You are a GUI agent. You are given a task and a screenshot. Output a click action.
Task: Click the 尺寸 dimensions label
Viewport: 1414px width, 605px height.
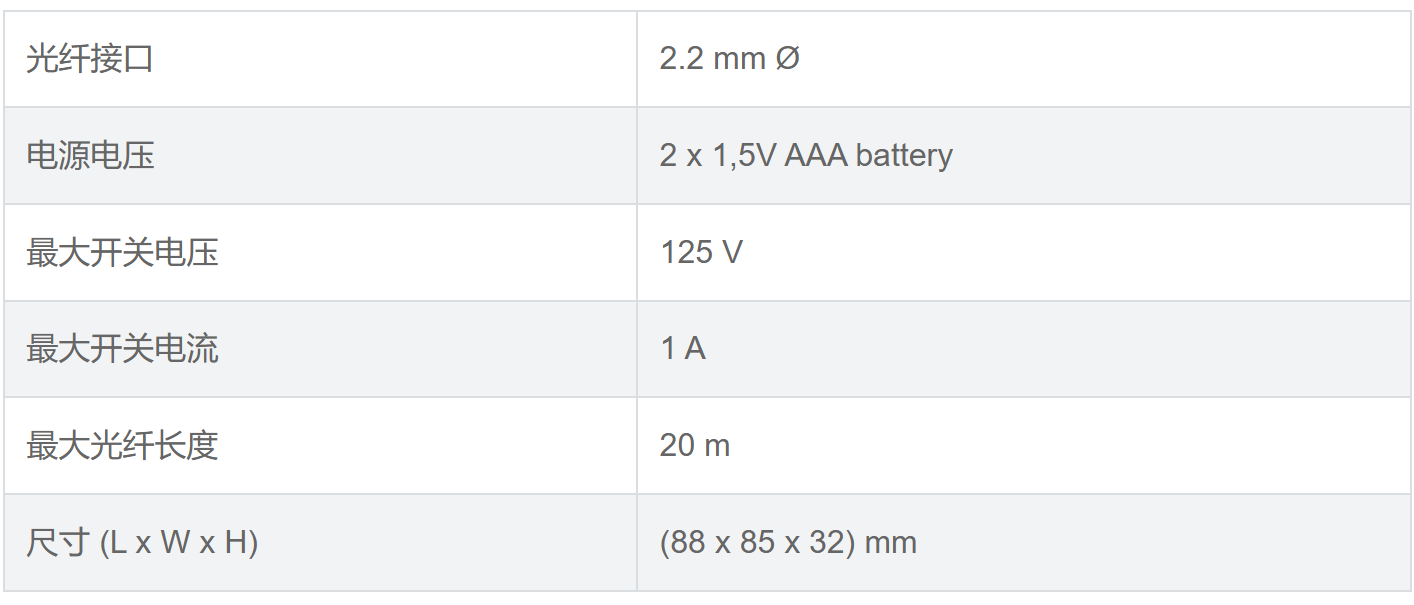(58, 543)
